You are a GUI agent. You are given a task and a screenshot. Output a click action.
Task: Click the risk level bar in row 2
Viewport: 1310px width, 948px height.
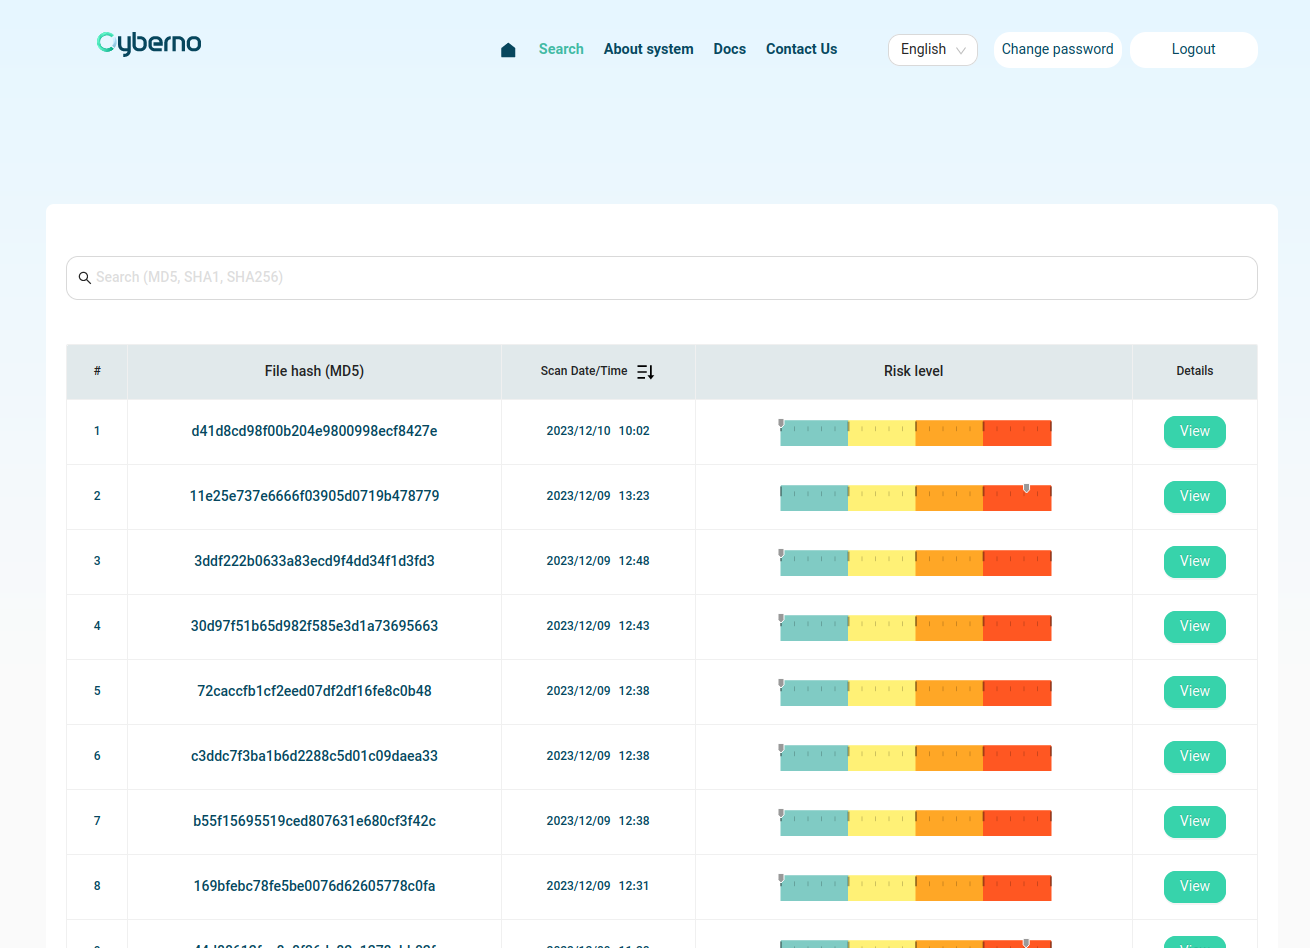pos(915,498)
